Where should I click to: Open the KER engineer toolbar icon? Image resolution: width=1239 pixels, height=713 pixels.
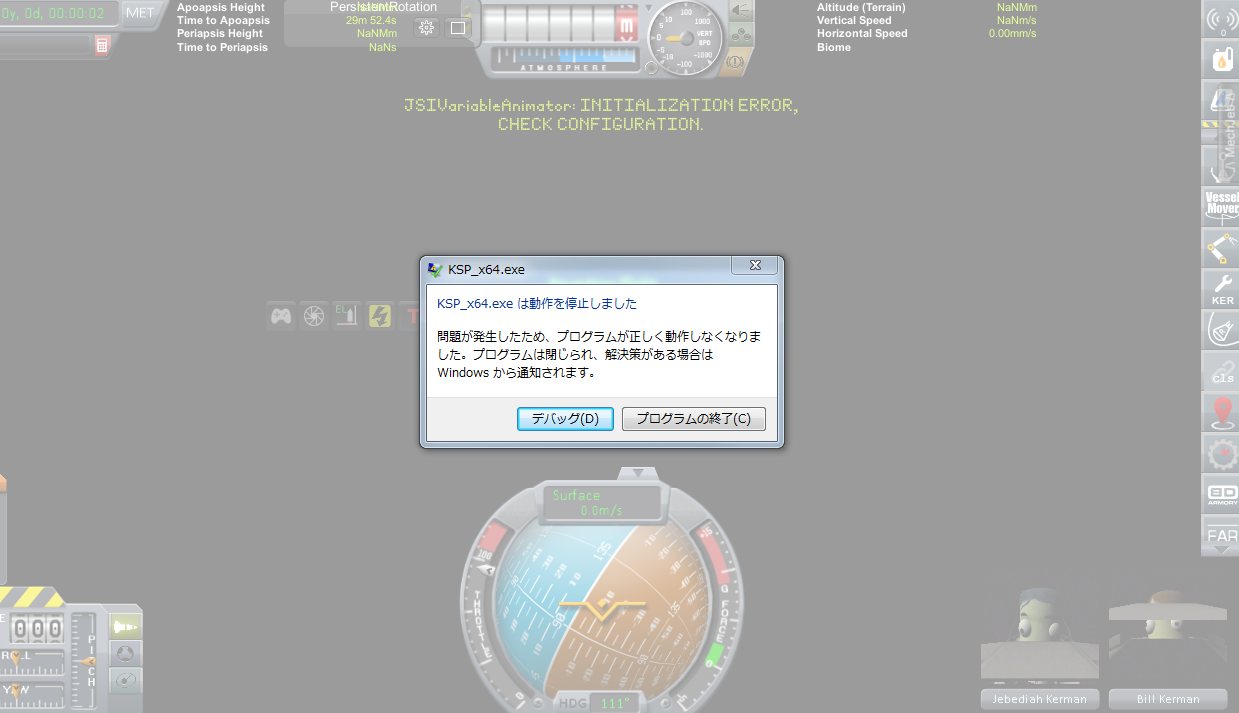1220,289
